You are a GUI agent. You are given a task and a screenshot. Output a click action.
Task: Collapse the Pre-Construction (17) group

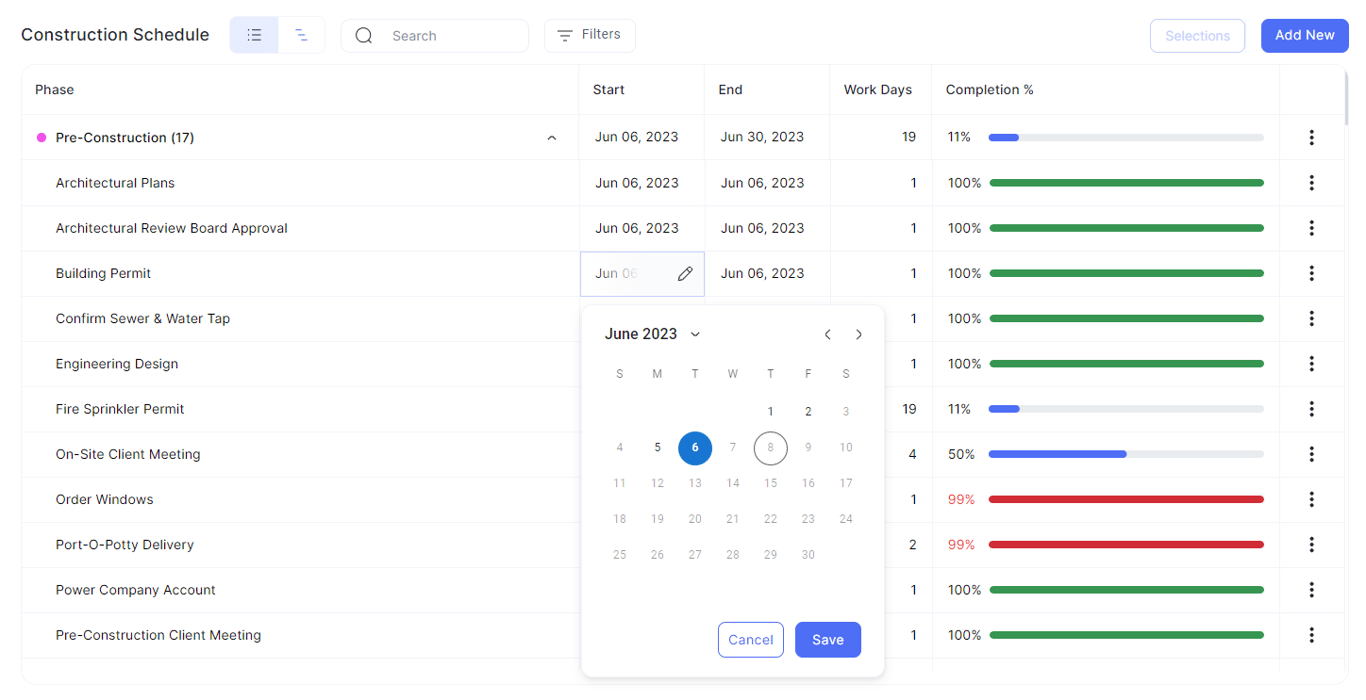pos(552,138)
